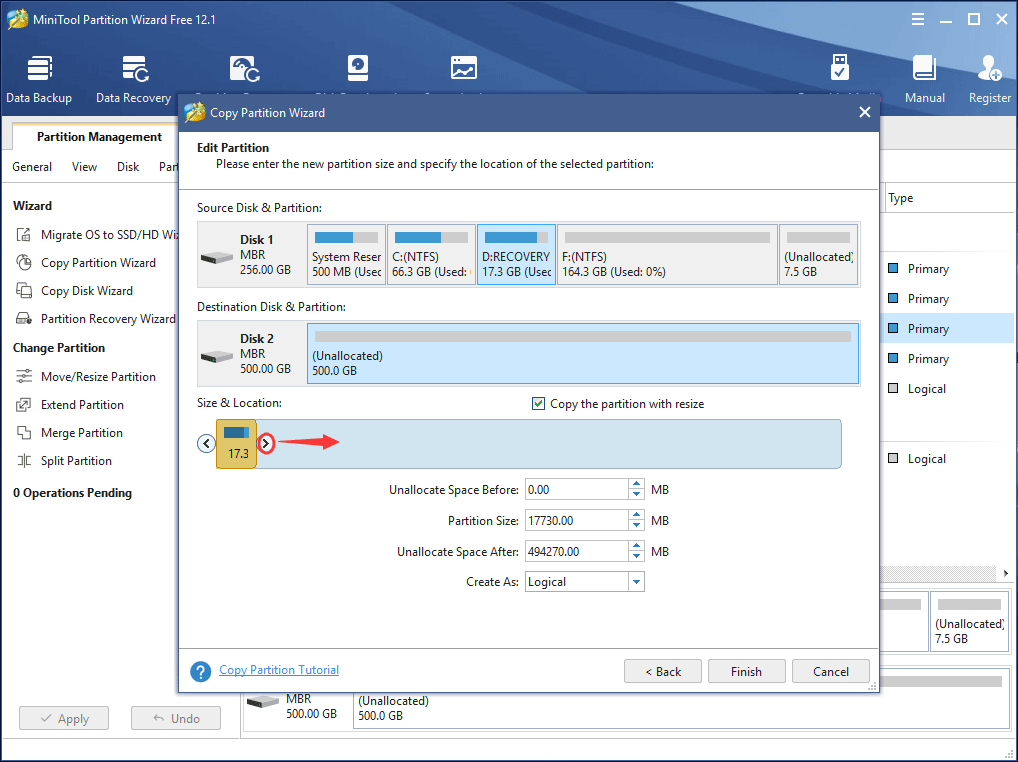The width and height of the screenshot is (1018, 762).
Task: Click the Disk 1 source disk icon
Action: point(217,258)
